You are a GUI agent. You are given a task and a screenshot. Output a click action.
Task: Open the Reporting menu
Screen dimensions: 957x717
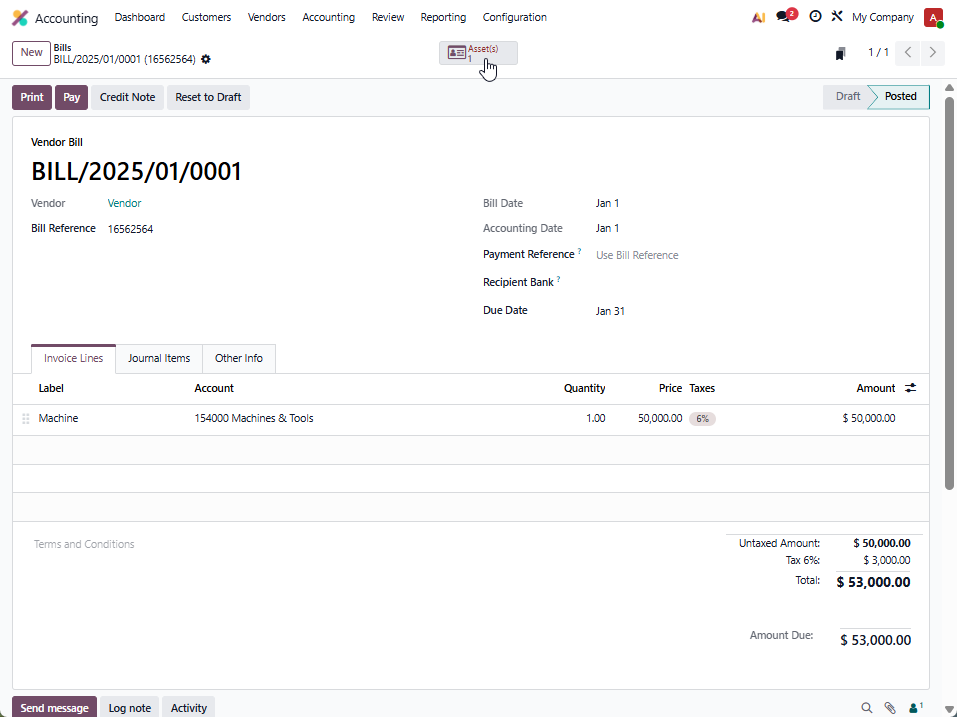click(443, 17)
